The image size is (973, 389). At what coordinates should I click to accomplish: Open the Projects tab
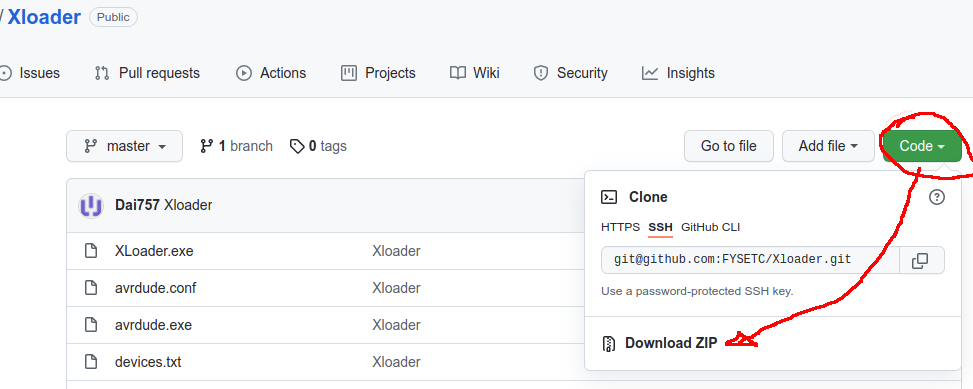(x=379, y=73)
